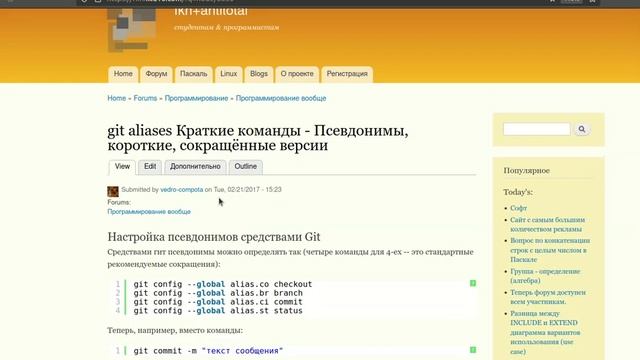Focus the sidebar search input field
Image resolution: width=640 pixels, height=360 pixels.
click(x=536, y=129)
